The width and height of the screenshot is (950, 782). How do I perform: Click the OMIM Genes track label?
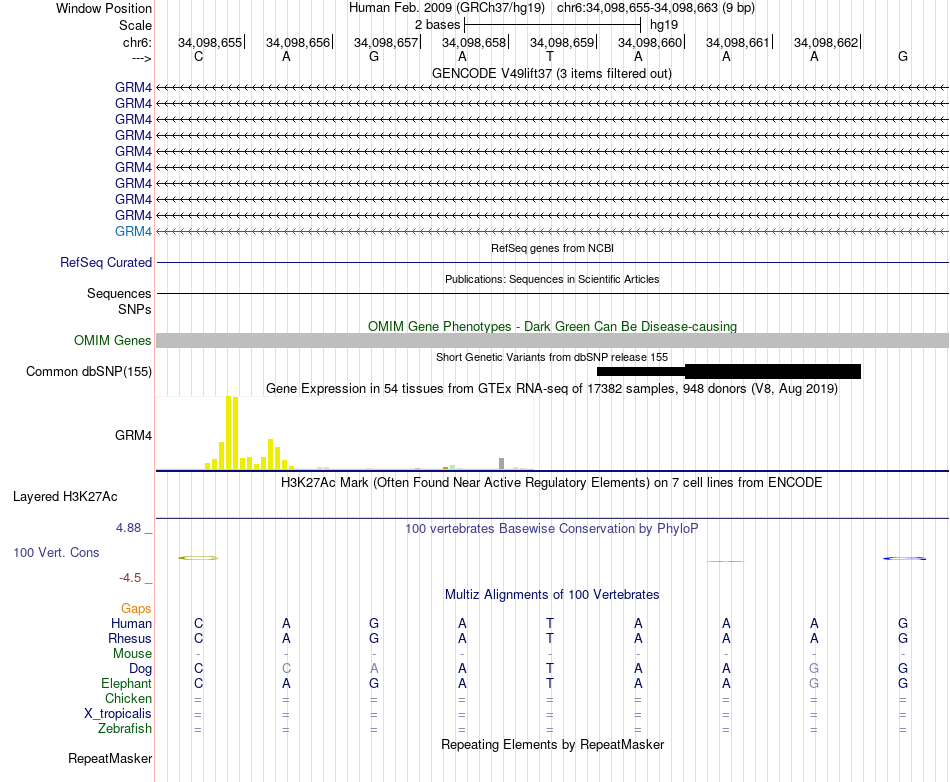pos(113,340)
